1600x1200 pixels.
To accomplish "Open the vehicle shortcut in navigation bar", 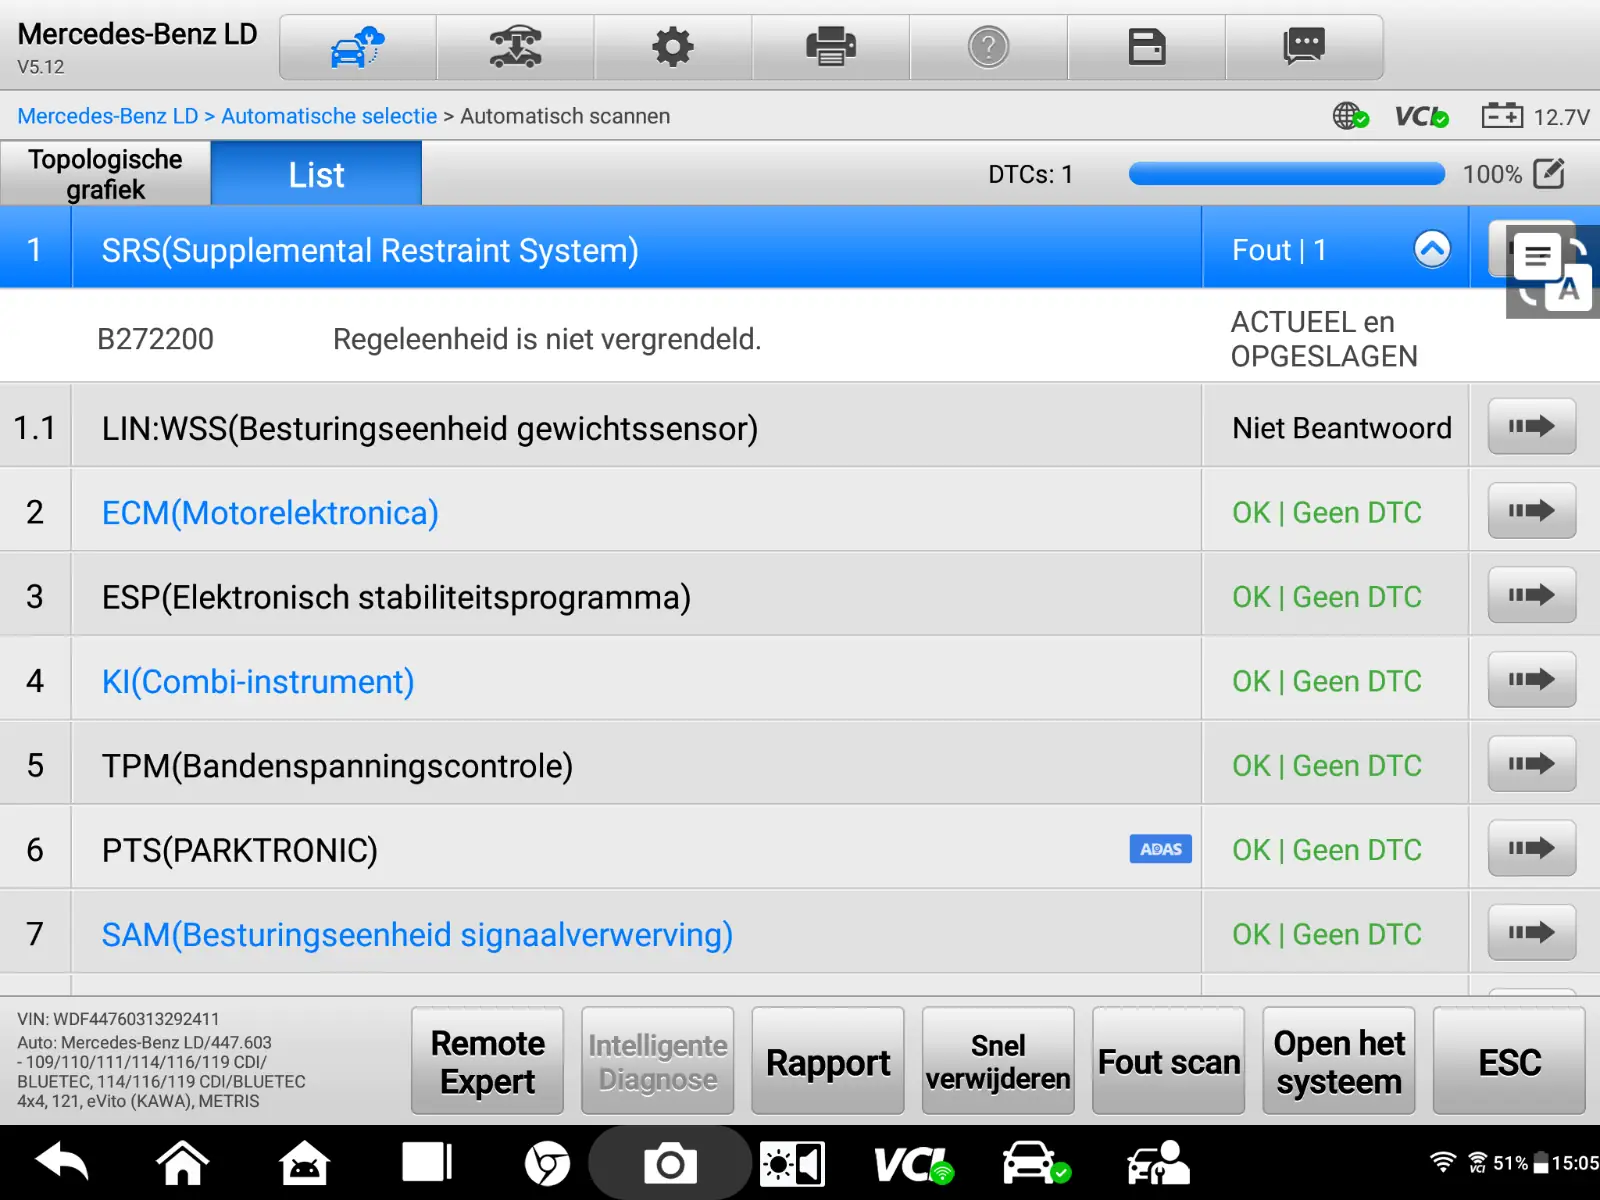I will pyautogui.click(x=1036, y=1163).
